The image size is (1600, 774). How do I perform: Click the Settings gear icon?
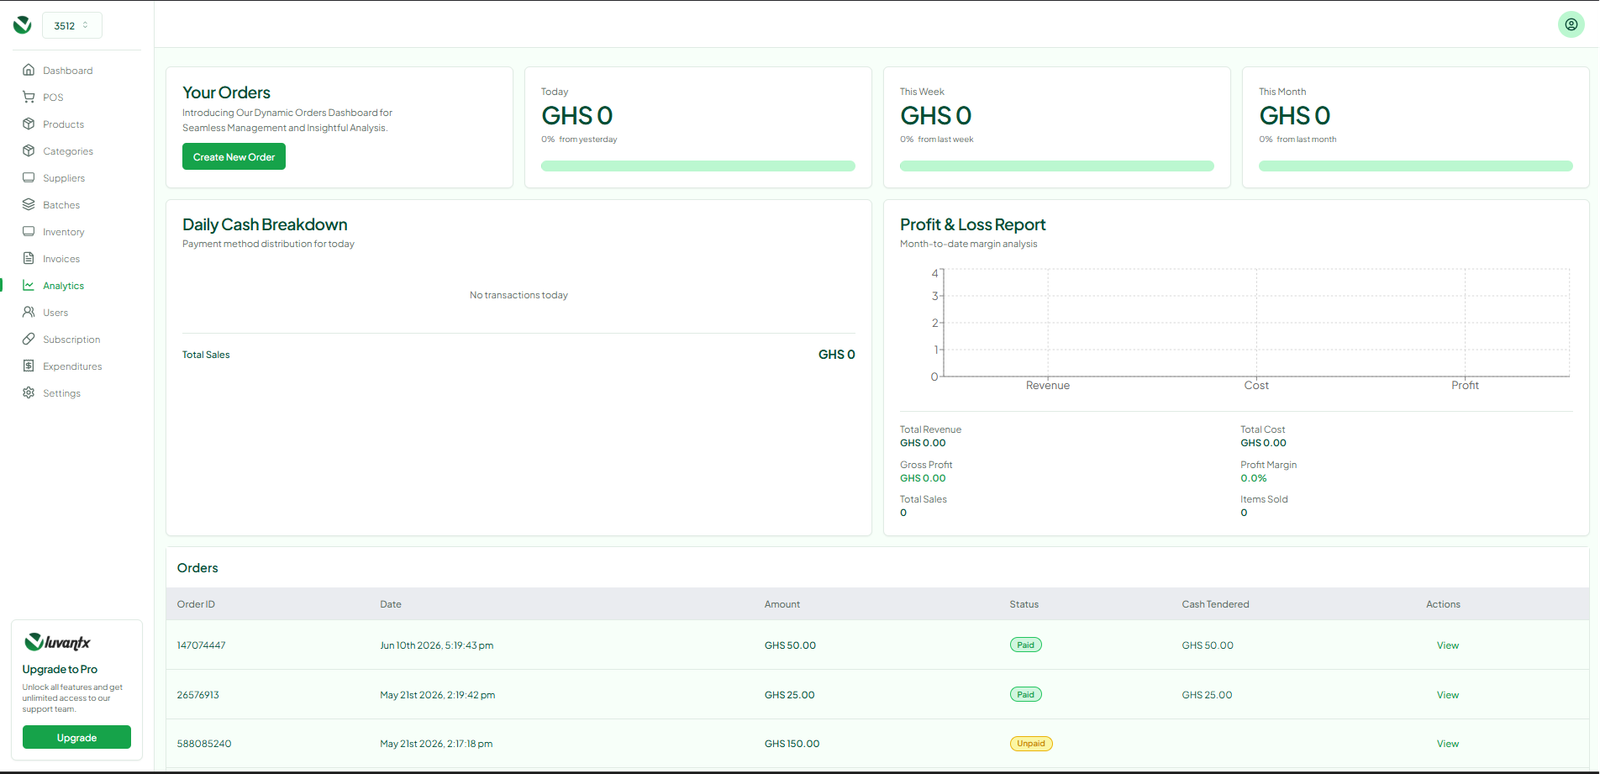click(29, 393)
